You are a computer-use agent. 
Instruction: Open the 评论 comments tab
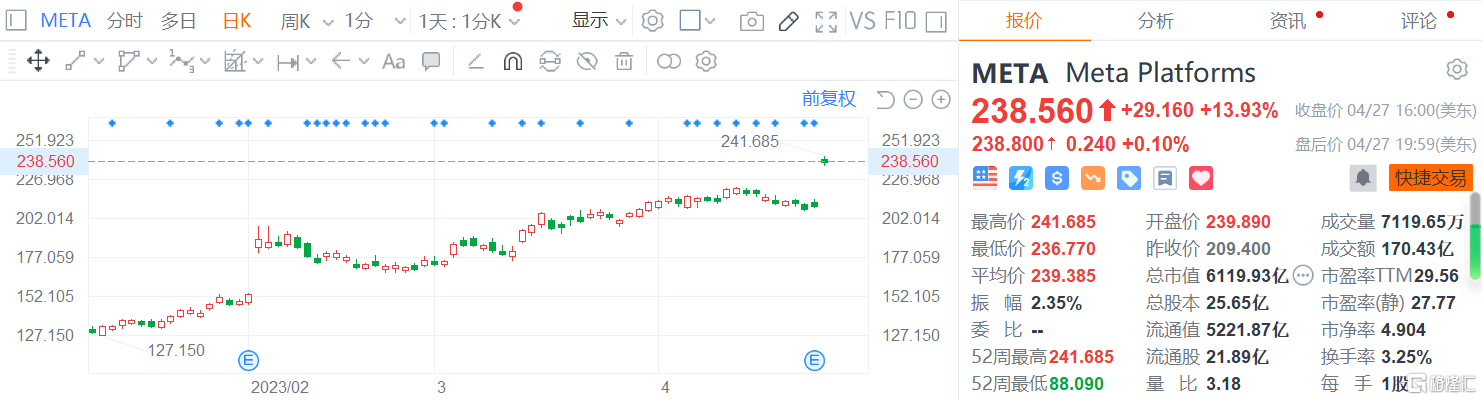tap(1418, 21)
